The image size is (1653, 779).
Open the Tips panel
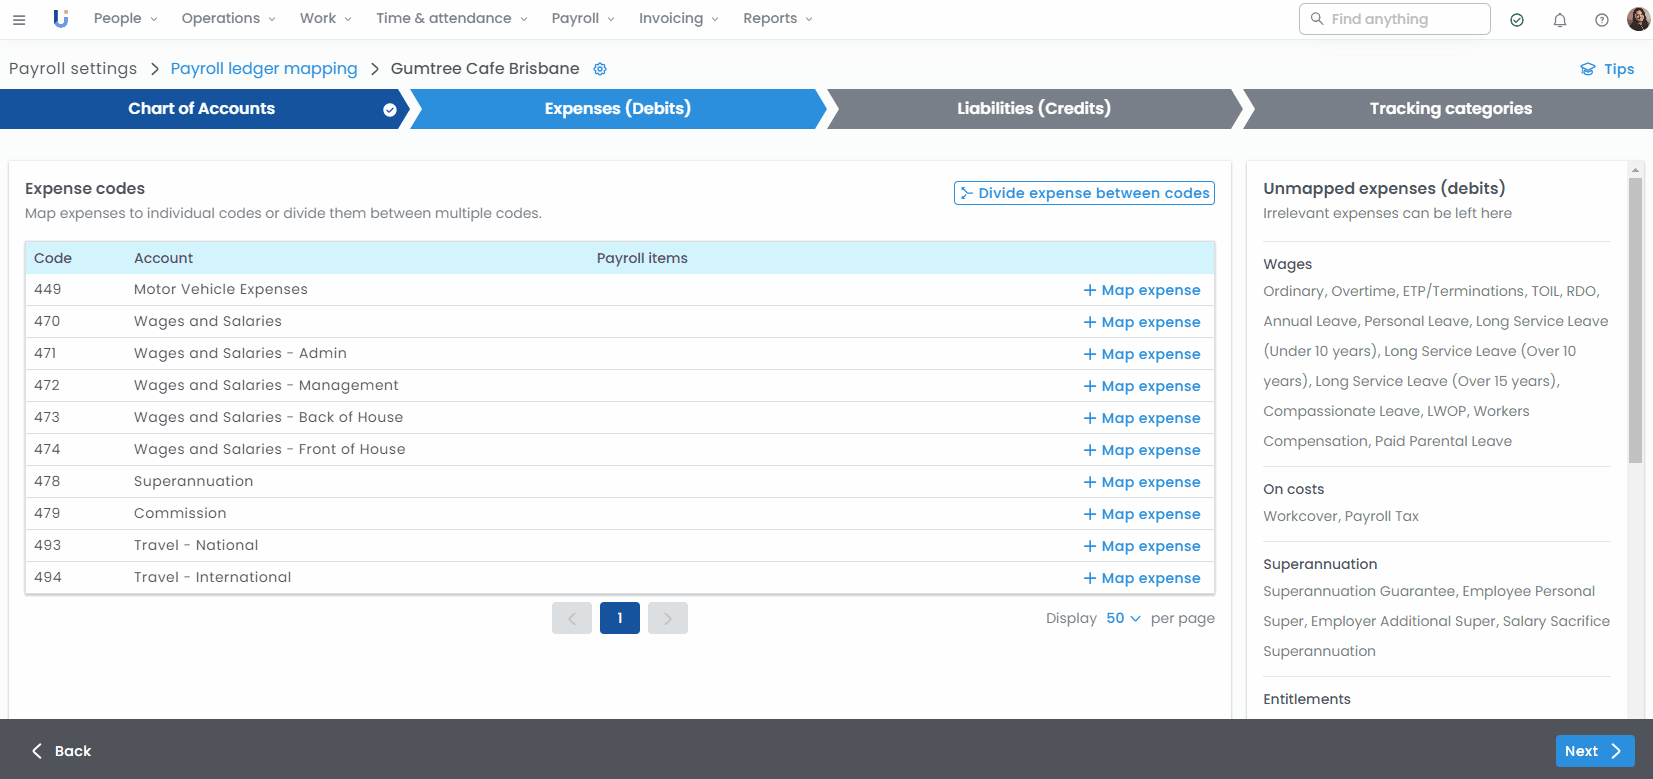(1606, 69)
